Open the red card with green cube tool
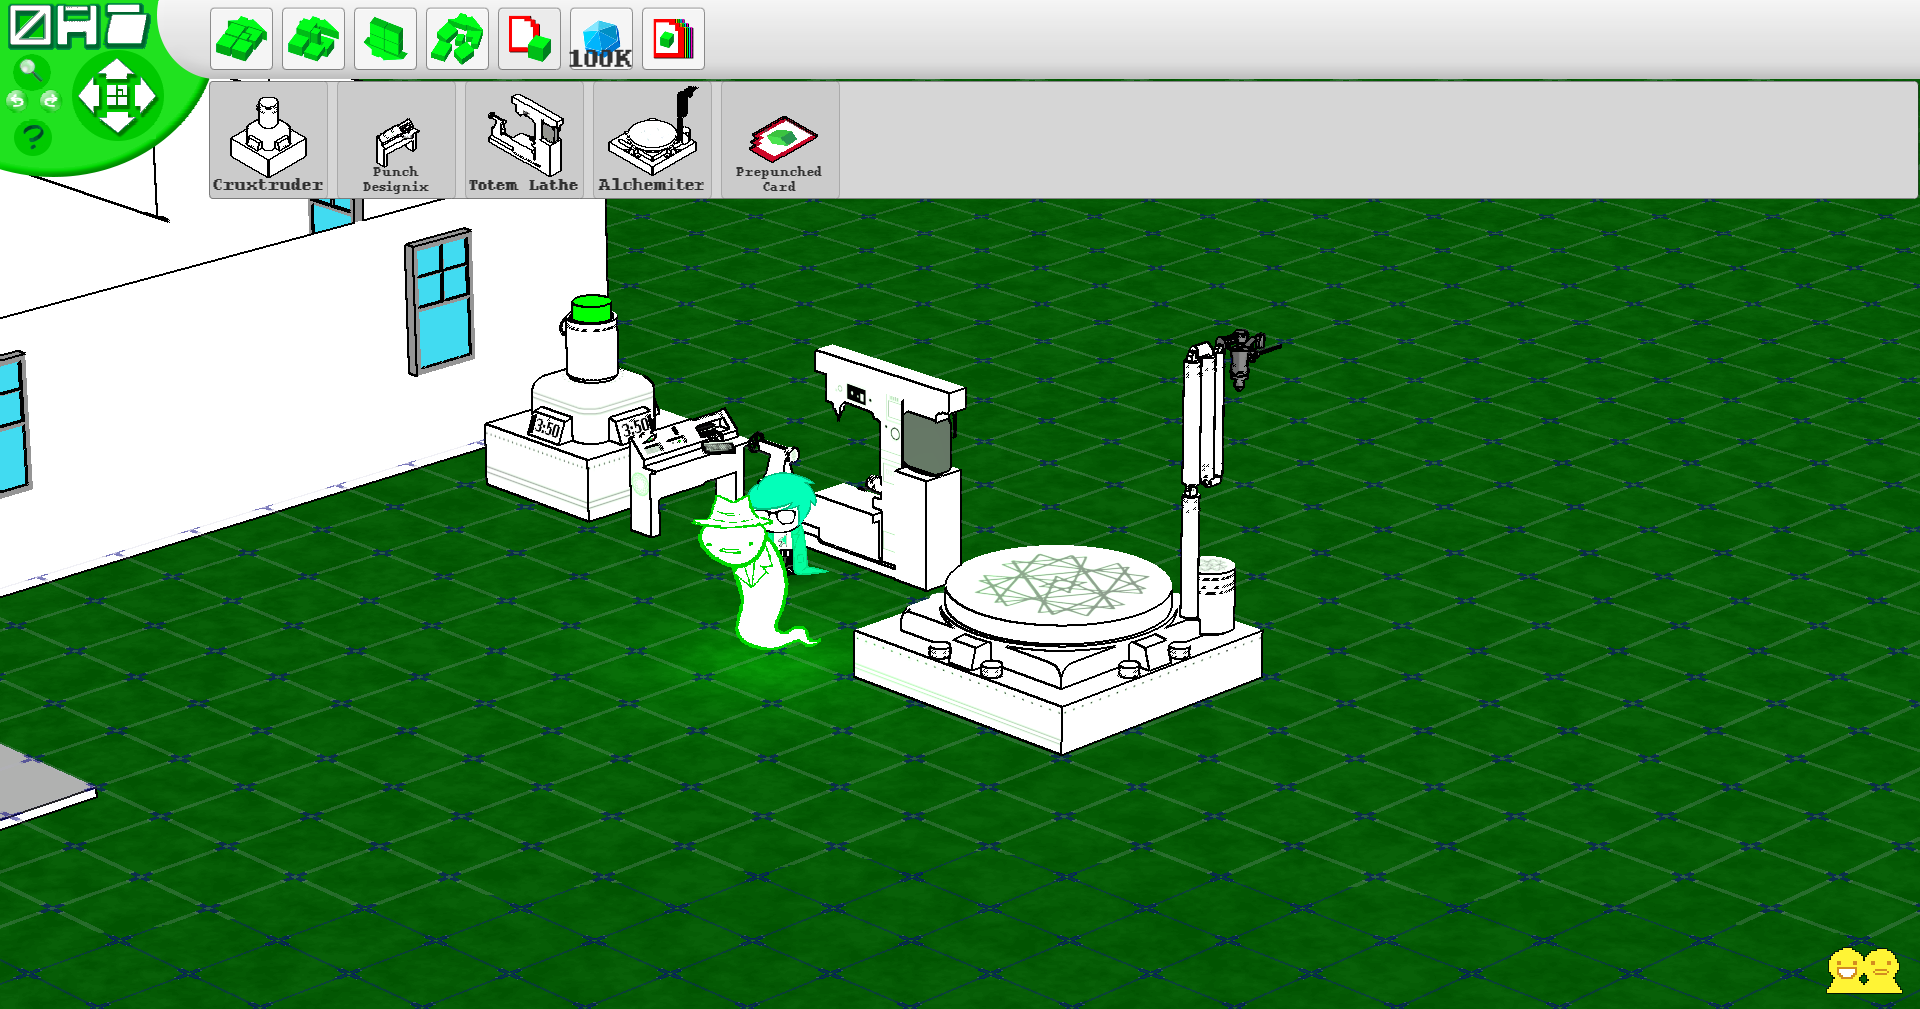This screenshot has height=1009, width=1920. [529, 39]
